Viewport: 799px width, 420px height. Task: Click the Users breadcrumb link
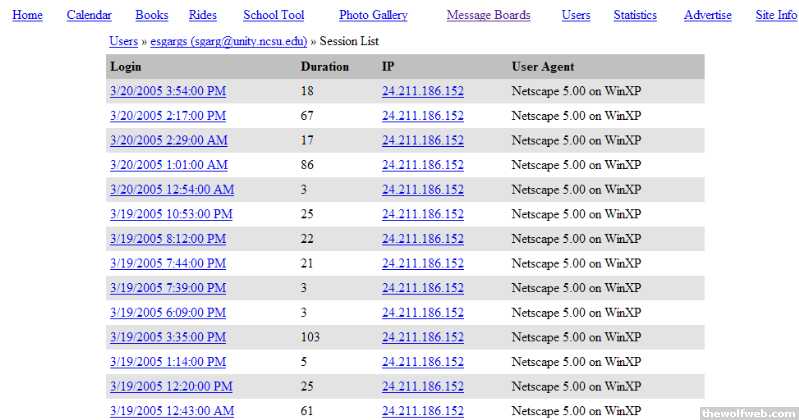124,41
